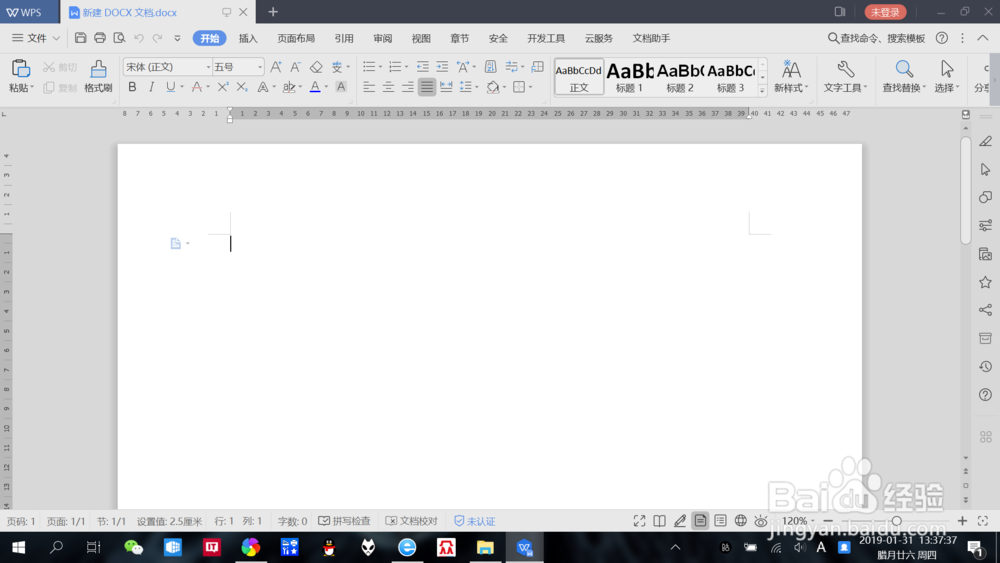Switch to the 引用 tab

tap(344, 38)
